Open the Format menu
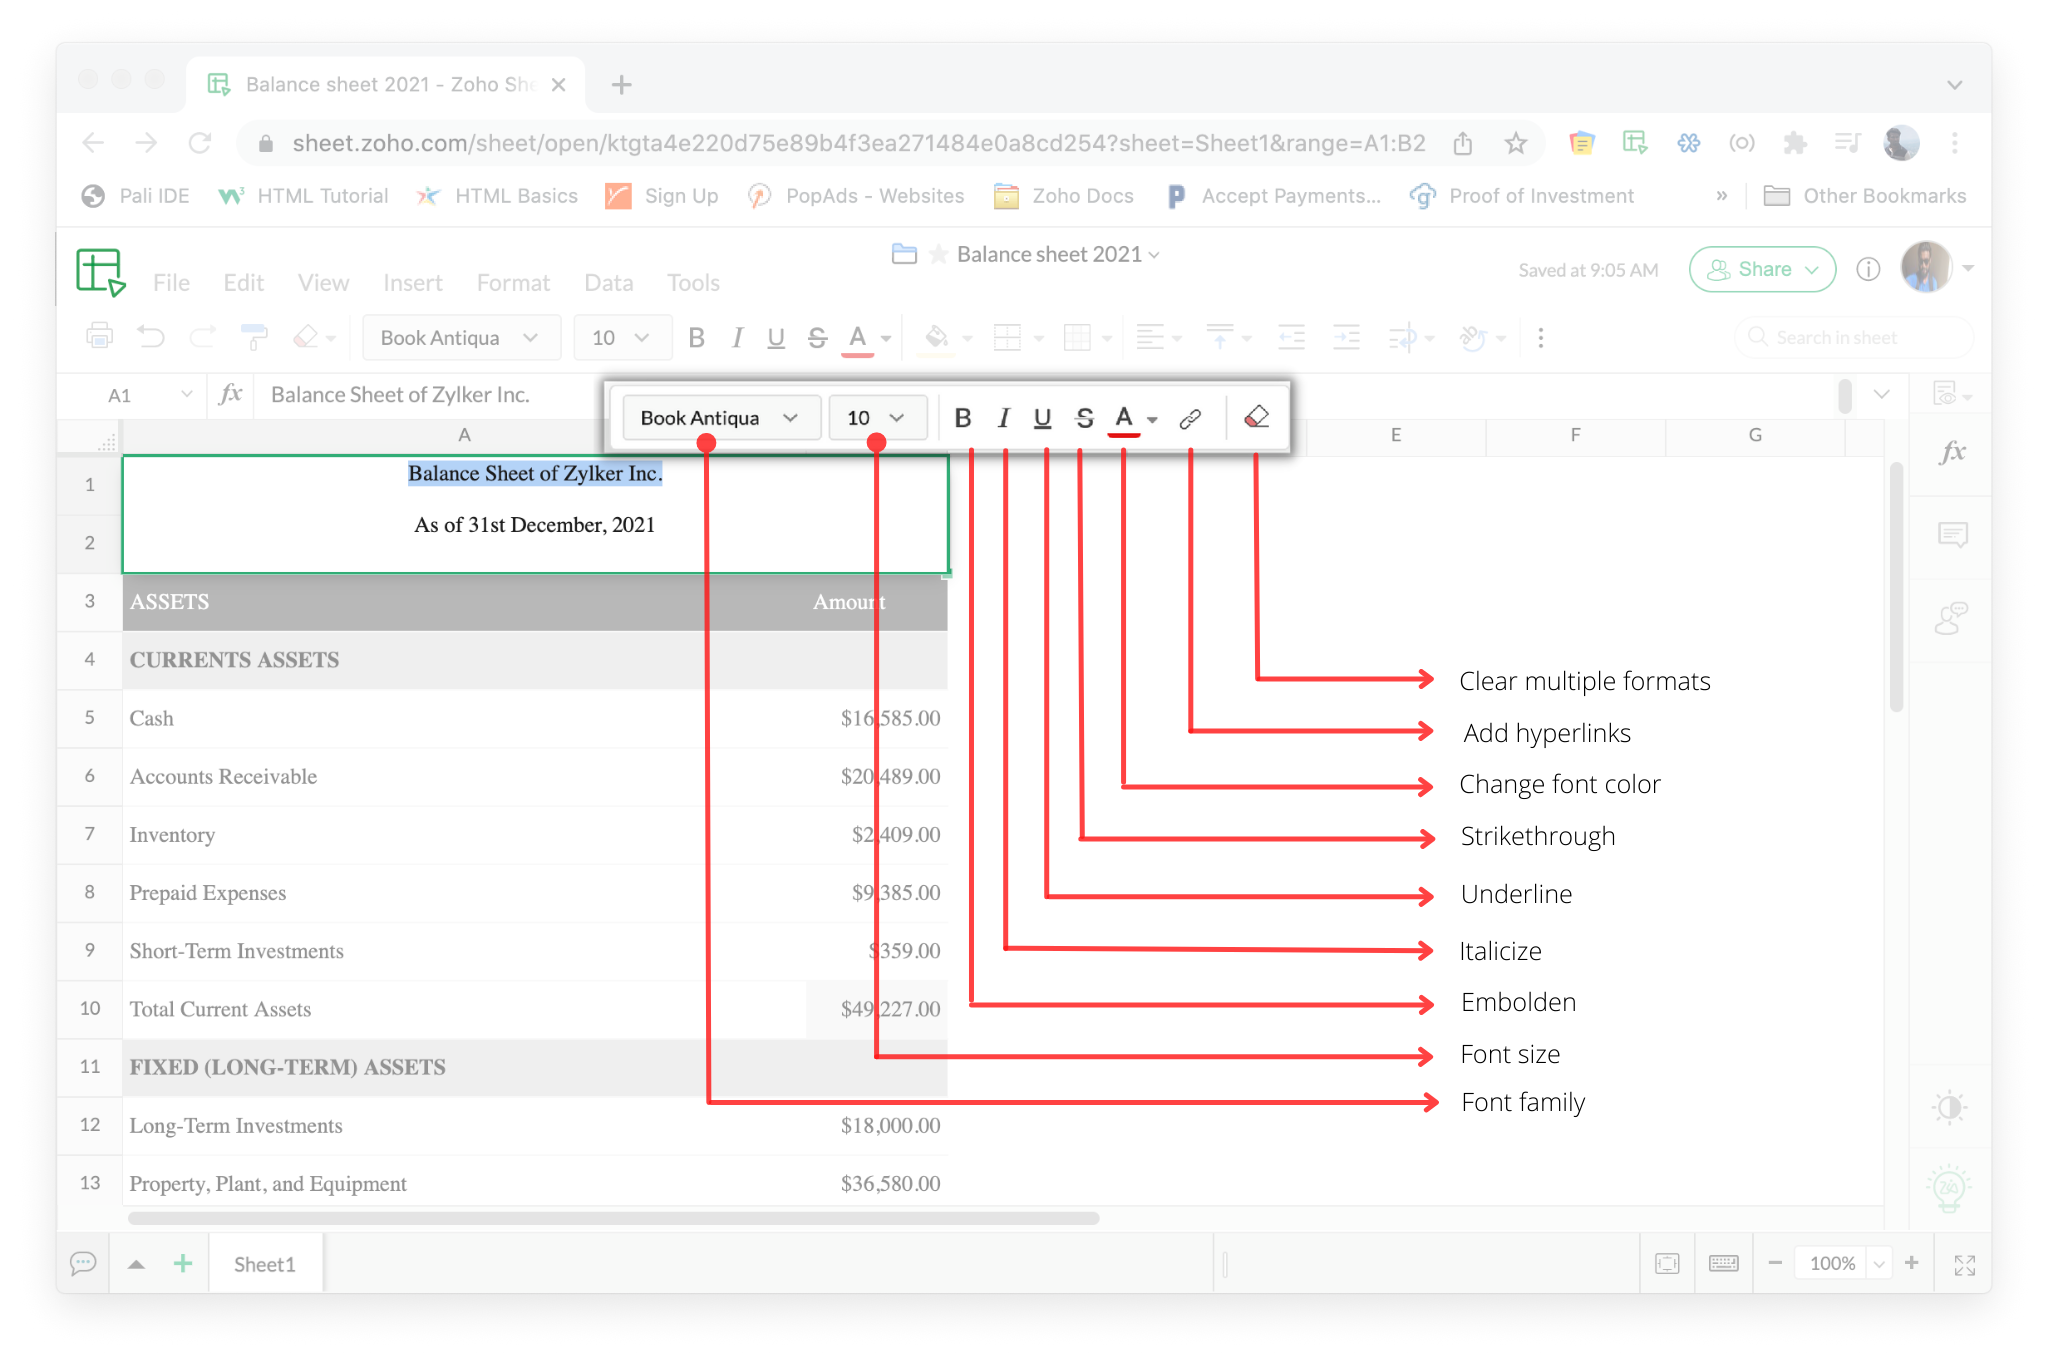Image resolution: width=2048 pixels, height=1363 pixels. (513, 283)
